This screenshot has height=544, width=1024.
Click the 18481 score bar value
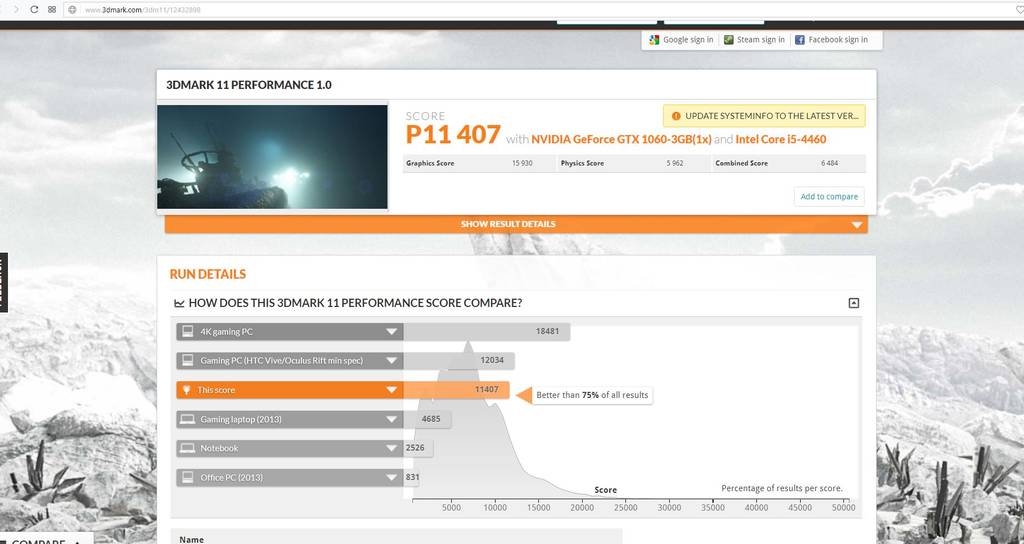click(x=547, y=331)
